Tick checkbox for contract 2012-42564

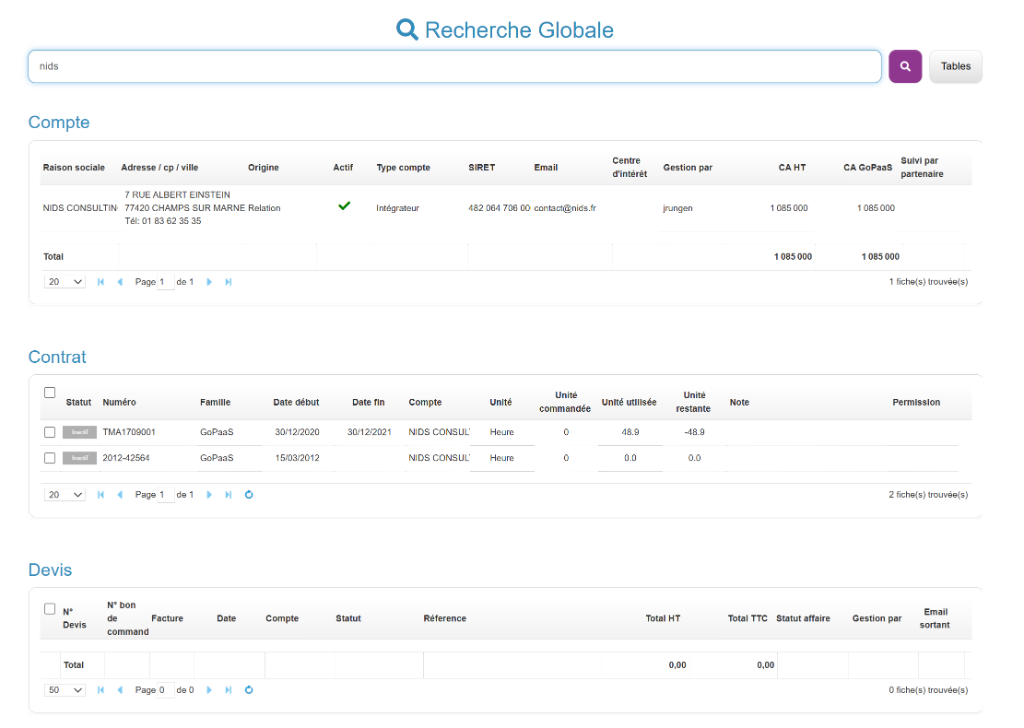(x=50, y=458)
